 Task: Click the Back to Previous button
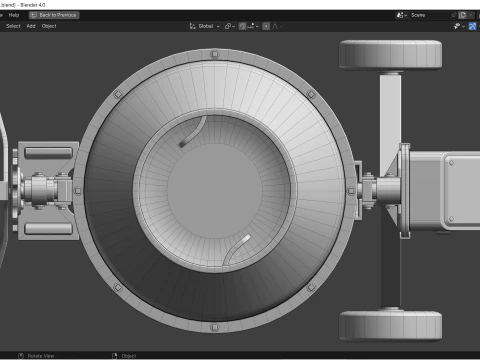tap(54, 15)
